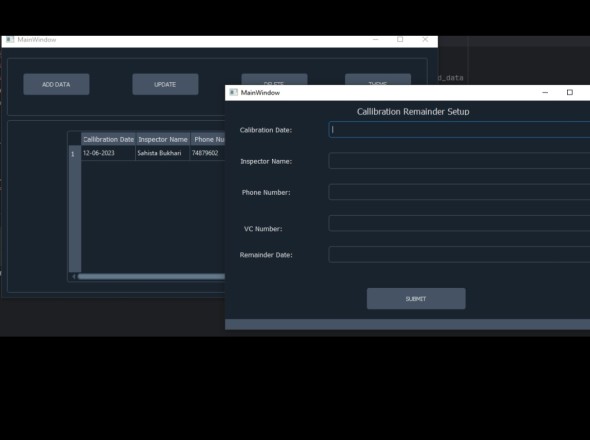Click the ADD DATA button
The width and height of the screenshot is (590, 440).
[56, 84]
